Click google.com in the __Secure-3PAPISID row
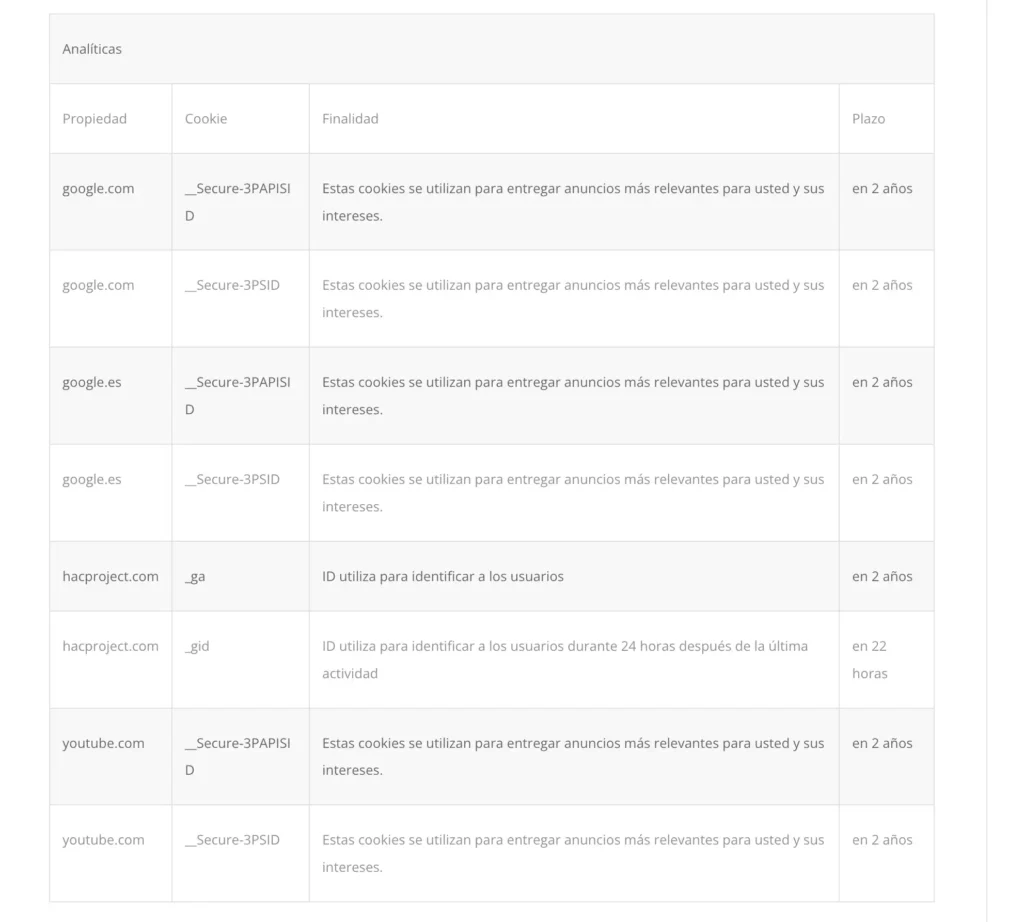This screenshot has height=922, width=1024. point(98,189)
